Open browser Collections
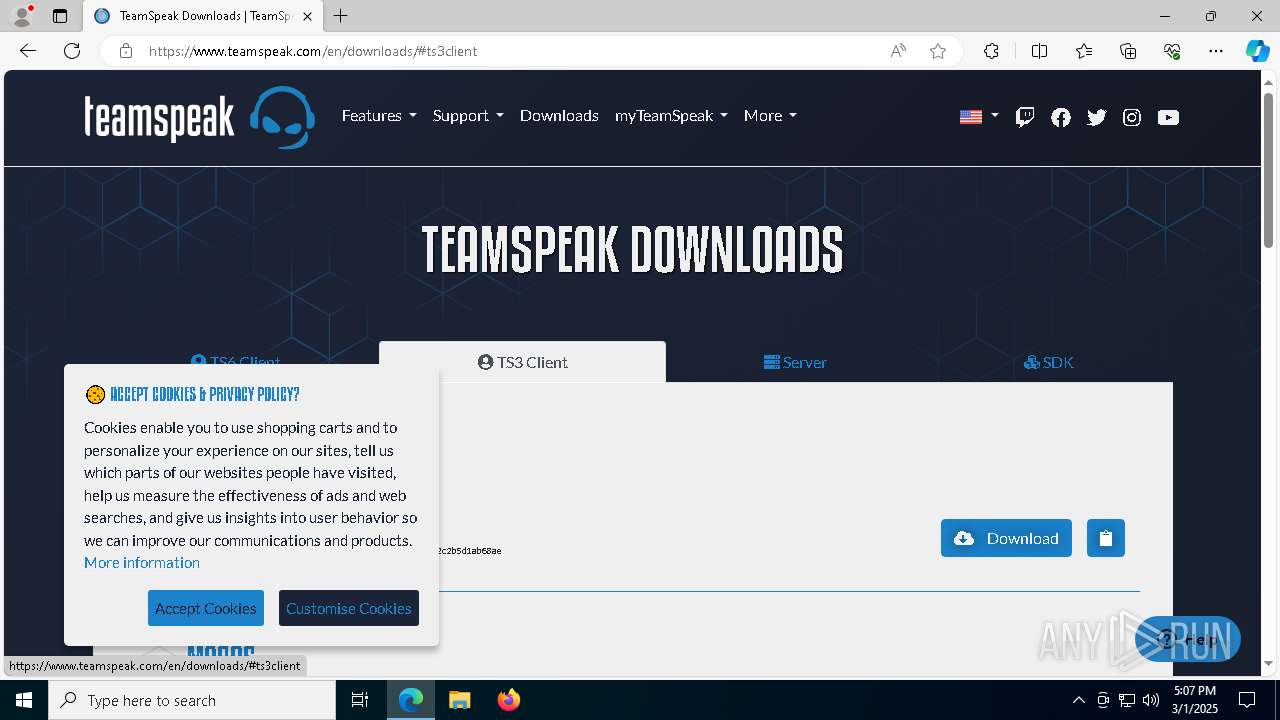The height and width of the screenshot is (720, 1280). 1128,51
